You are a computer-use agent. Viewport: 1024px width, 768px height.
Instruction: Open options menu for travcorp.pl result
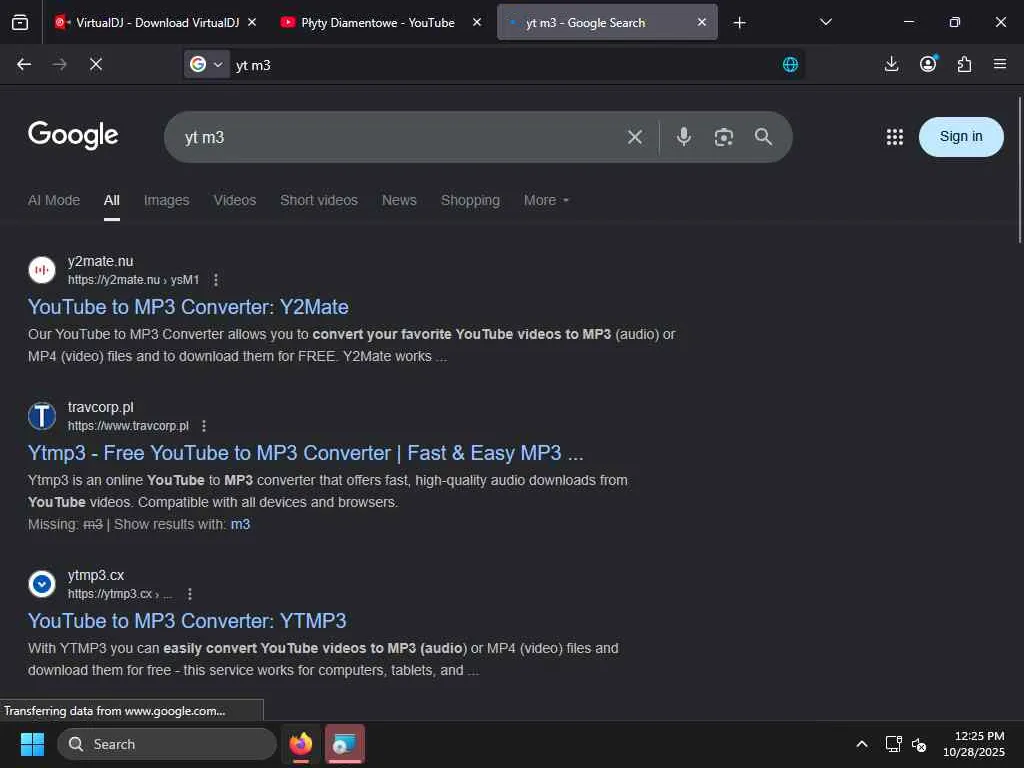[204, 426]
